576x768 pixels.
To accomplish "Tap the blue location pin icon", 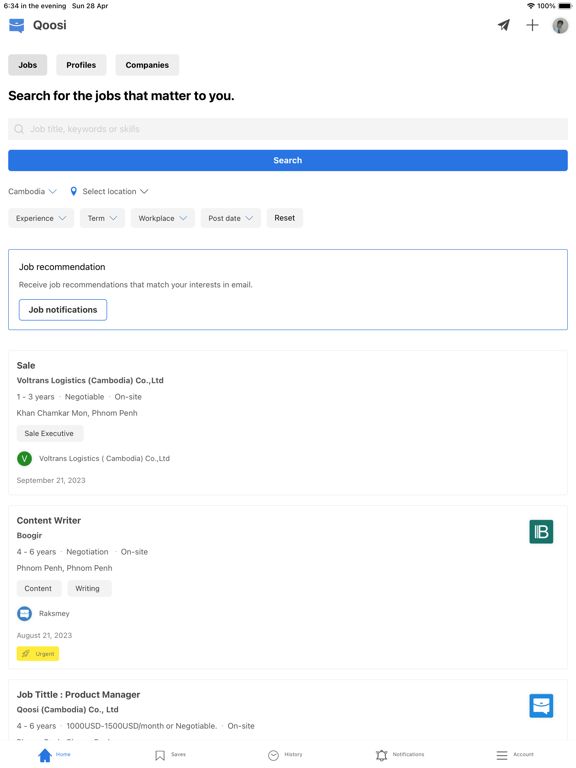I will [x=73, y=192].
